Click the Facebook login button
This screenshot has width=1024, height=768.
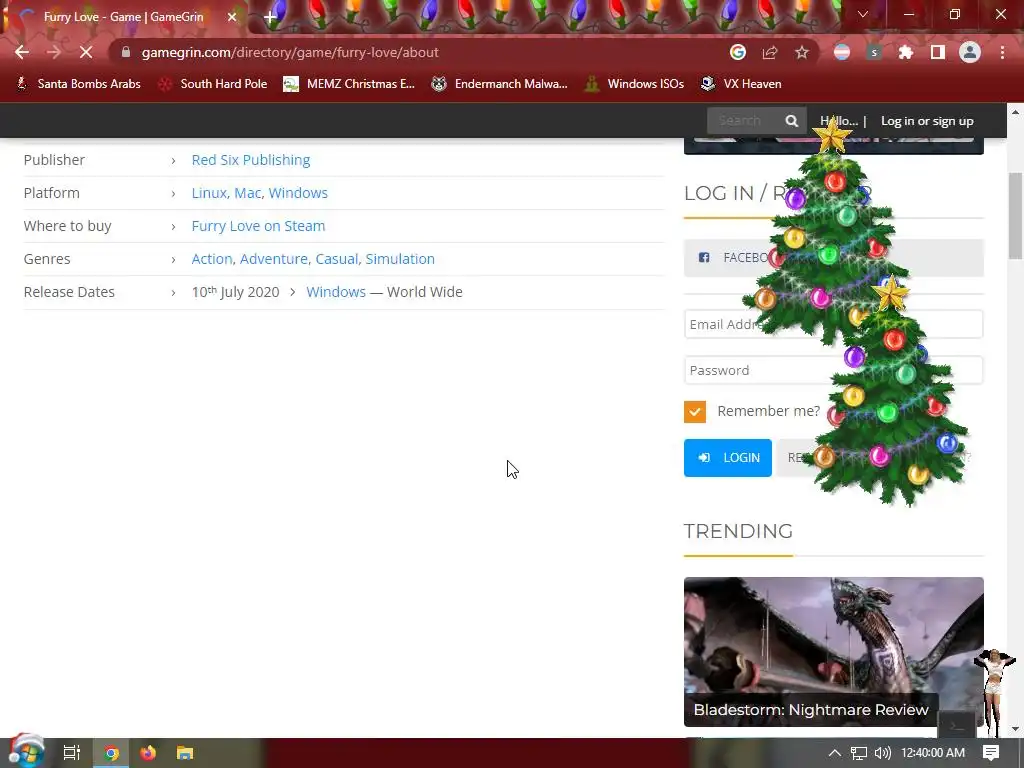pyautogui.click(x=833, y=258)
